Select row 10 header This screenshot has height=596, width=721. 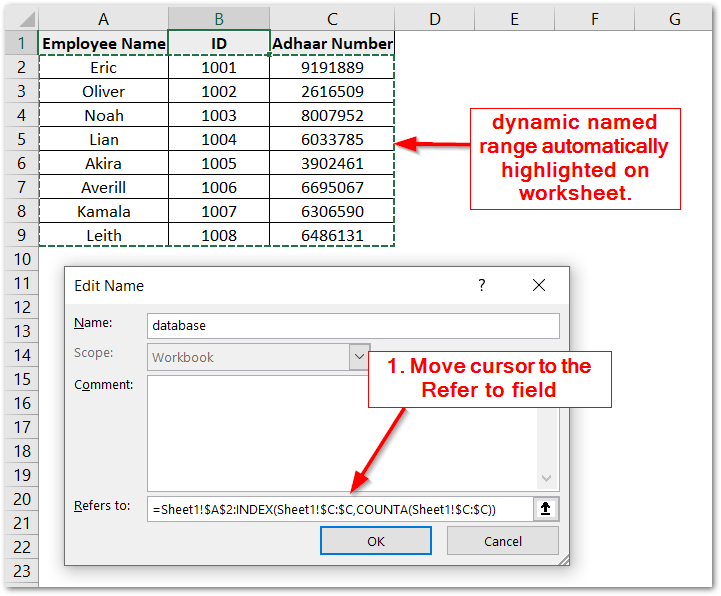[x=22, y=259]
